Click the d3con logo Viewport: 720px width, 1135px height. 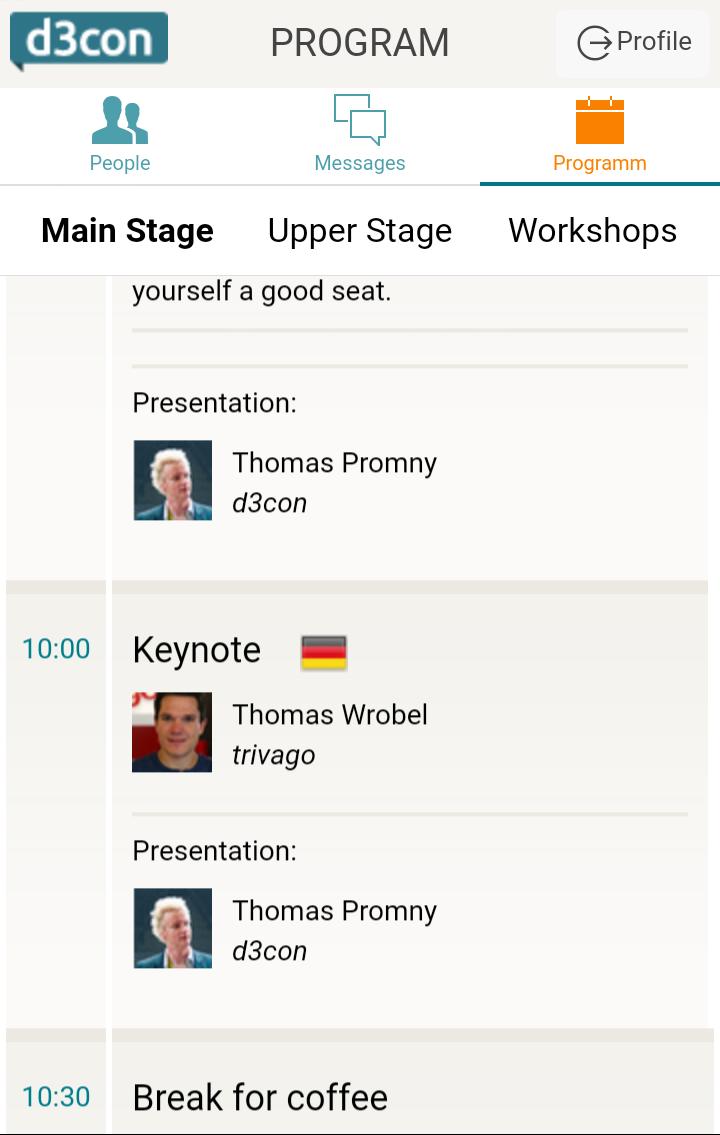[x=89, y=40]
